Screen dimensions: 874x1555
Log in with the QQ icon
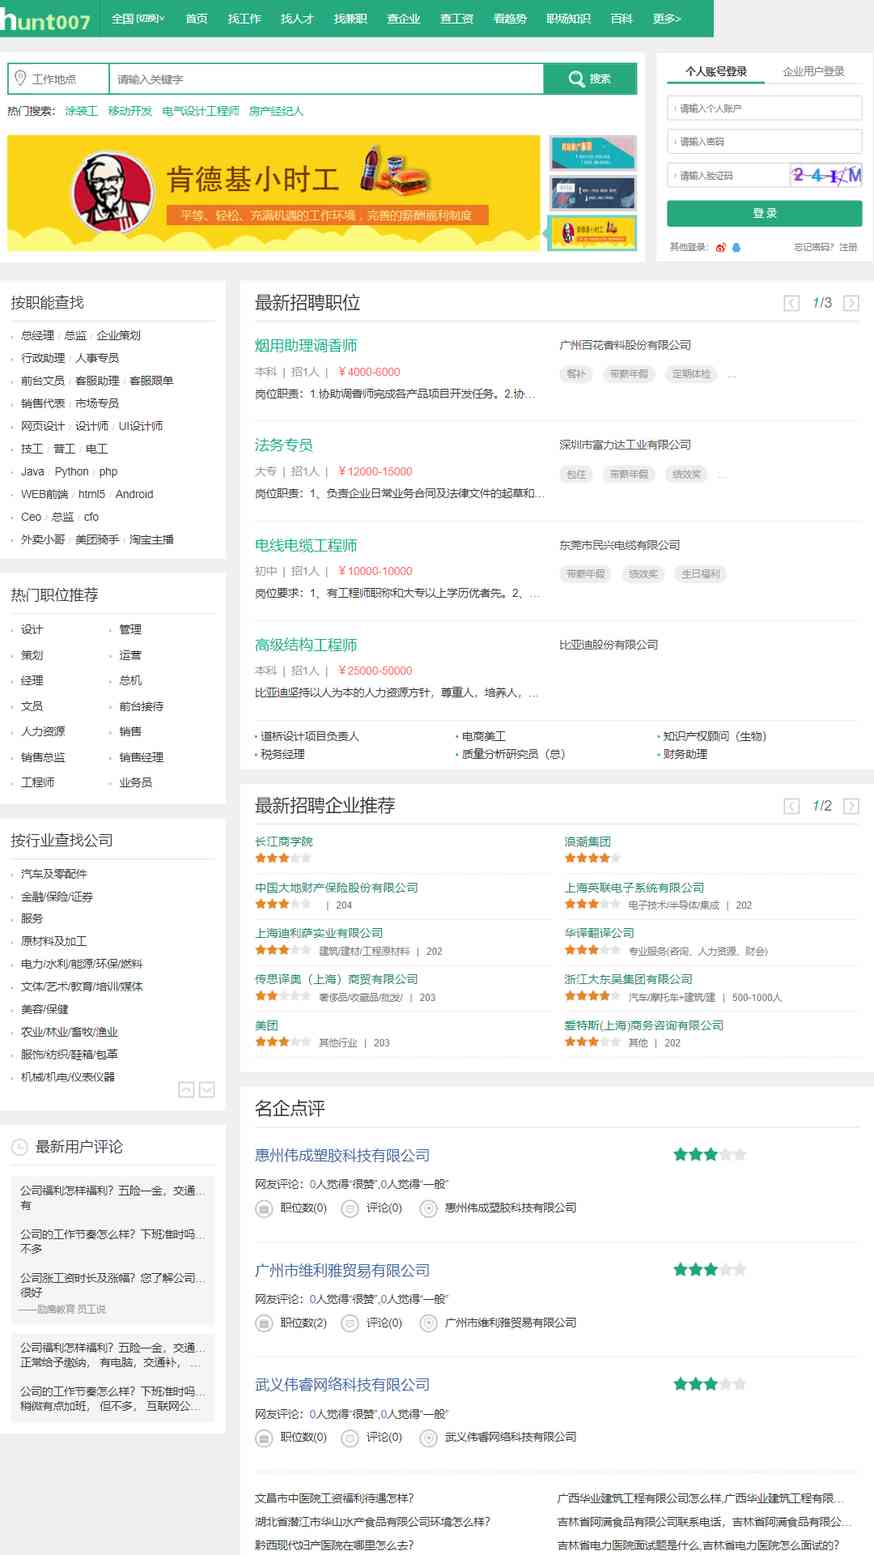737,247
